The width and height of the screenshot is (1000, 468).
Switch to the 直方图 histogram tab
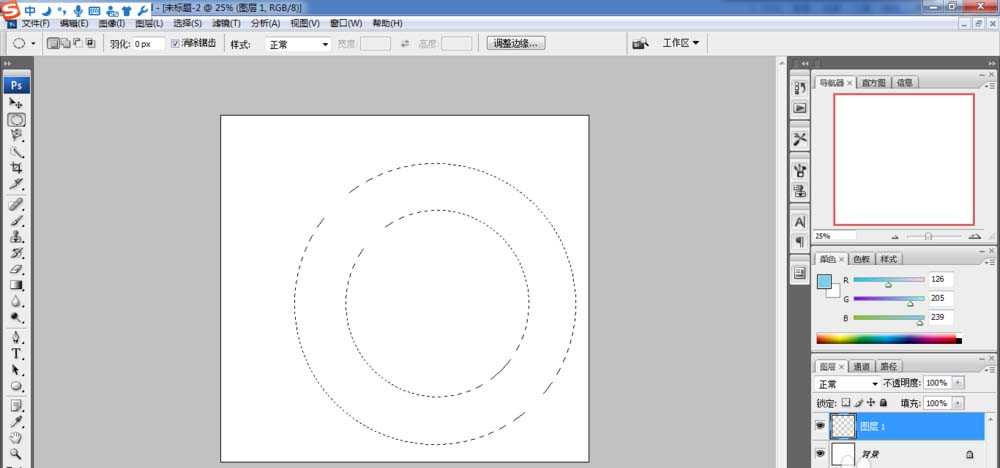871,83
